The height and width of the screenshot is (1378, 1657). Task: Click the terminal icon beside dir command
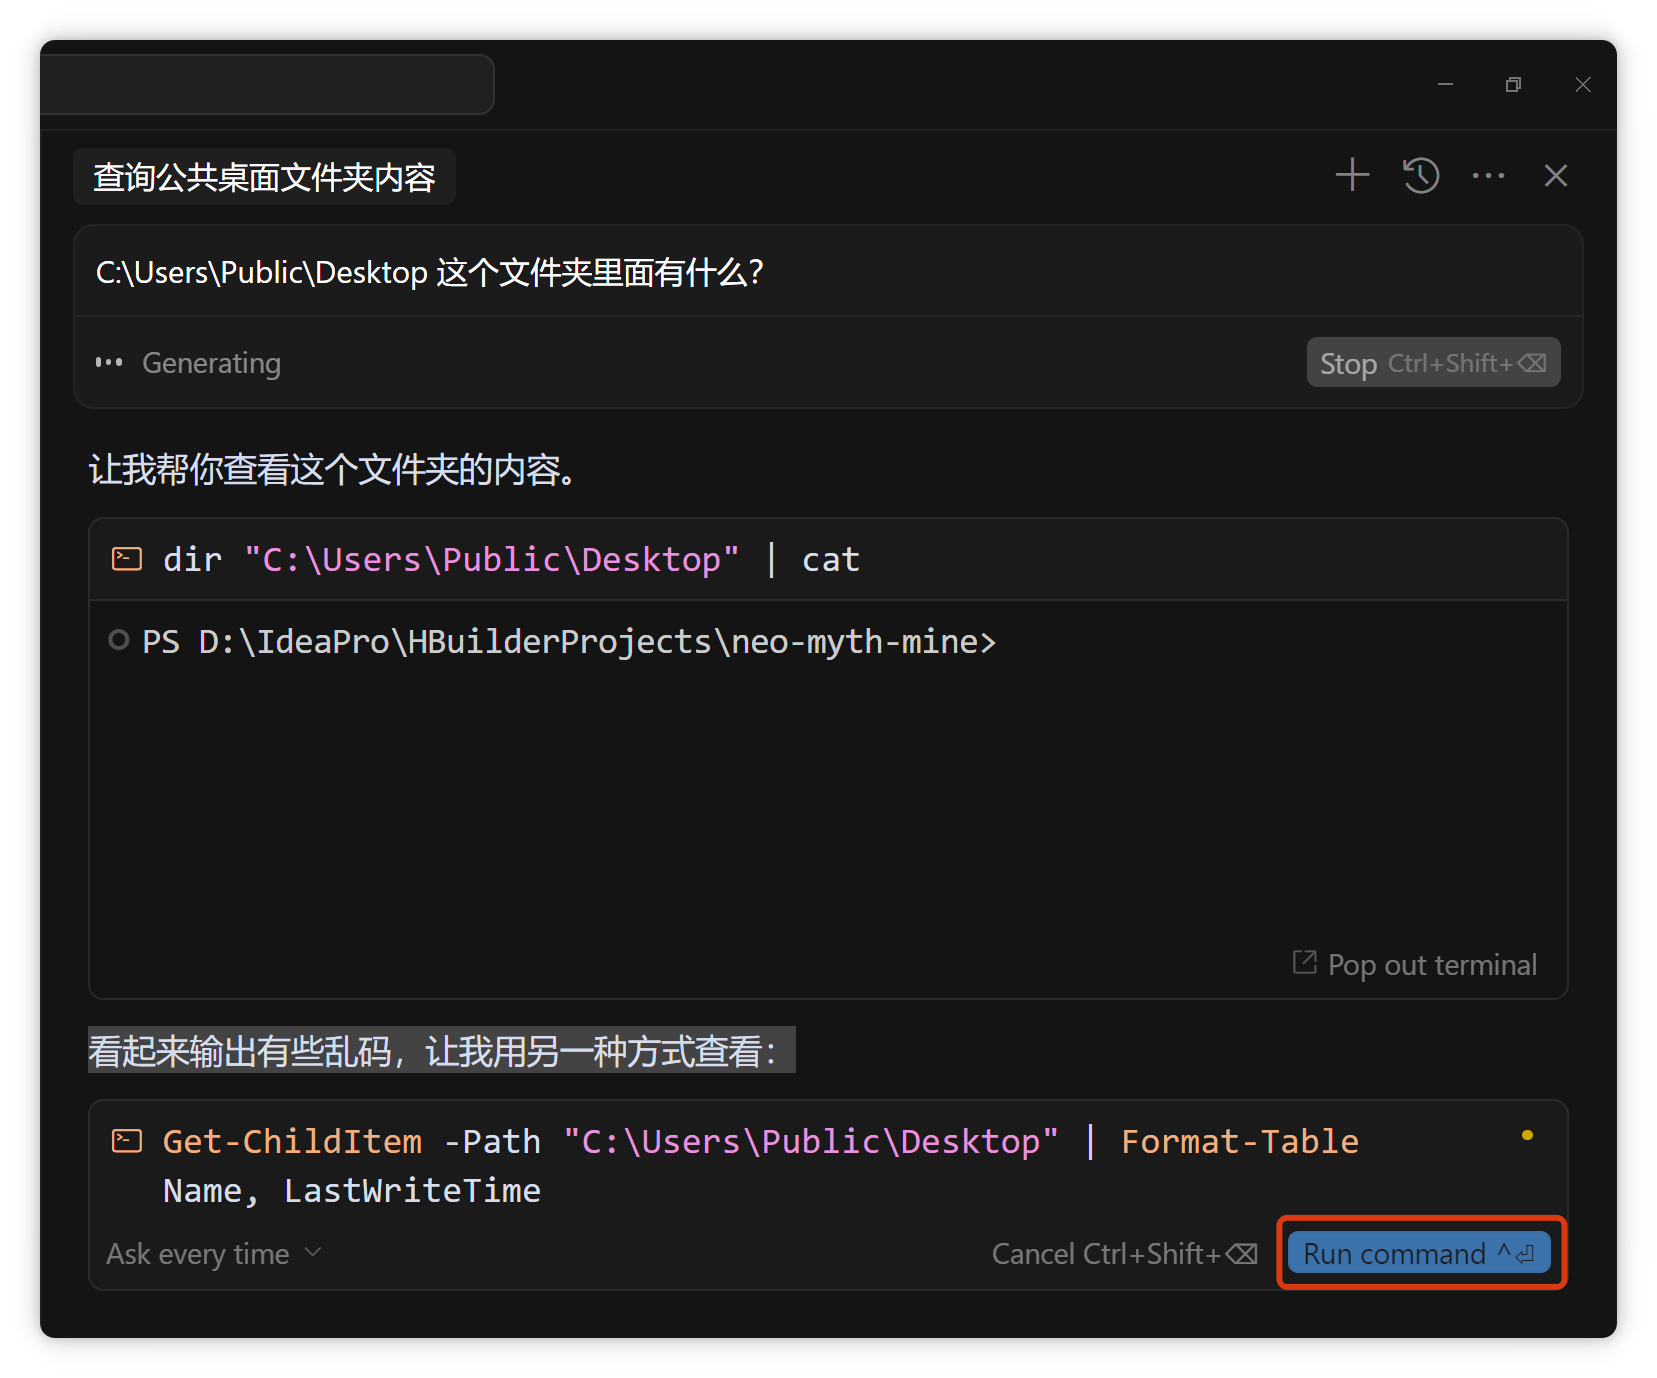pyautogui.click(x=127, y=559)
